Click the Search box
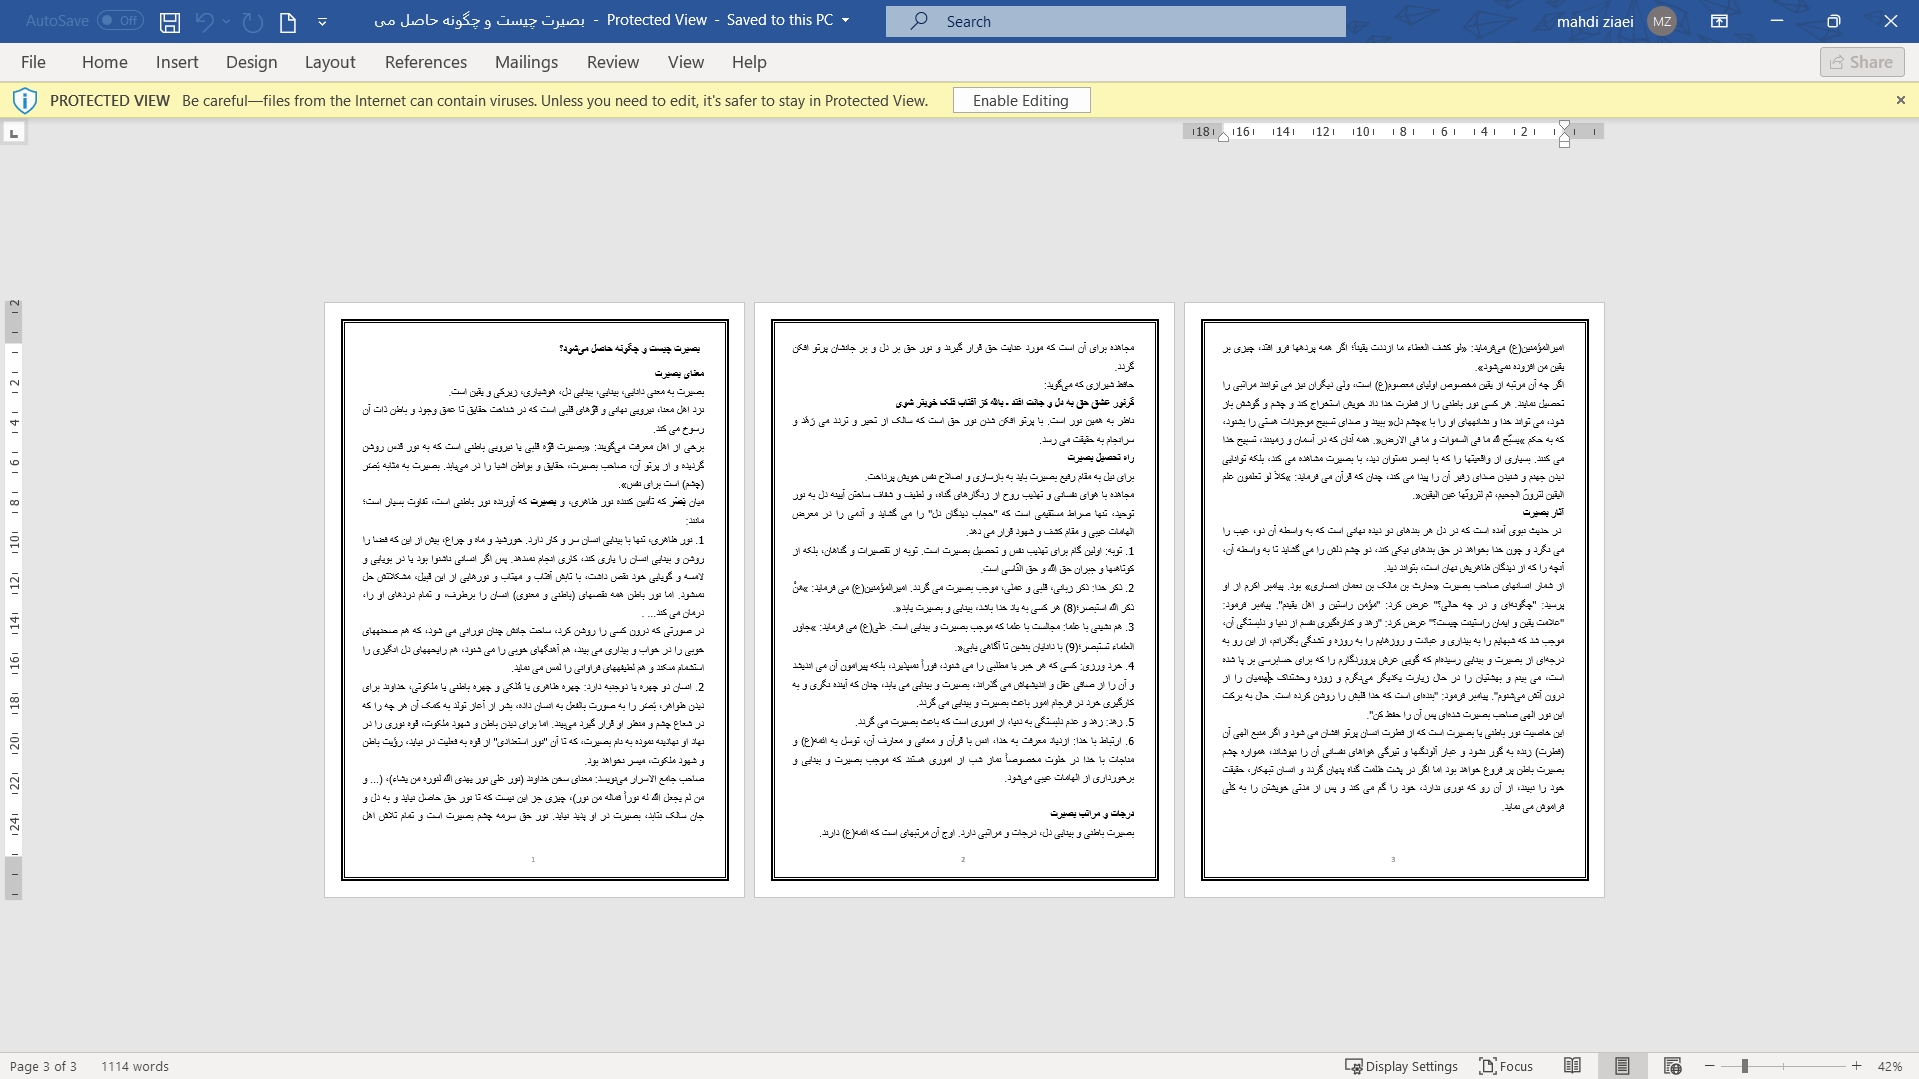The image size is (1919, 1079). tap(1115, 21)
